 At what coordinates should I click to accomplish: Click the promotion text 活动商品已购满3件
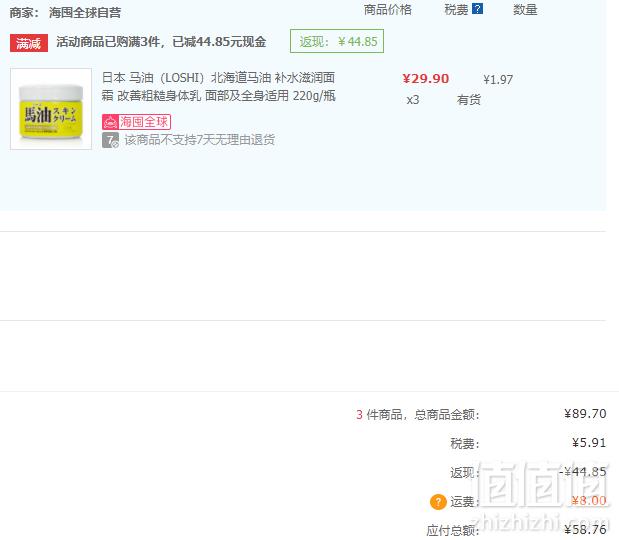coord(110,41)
